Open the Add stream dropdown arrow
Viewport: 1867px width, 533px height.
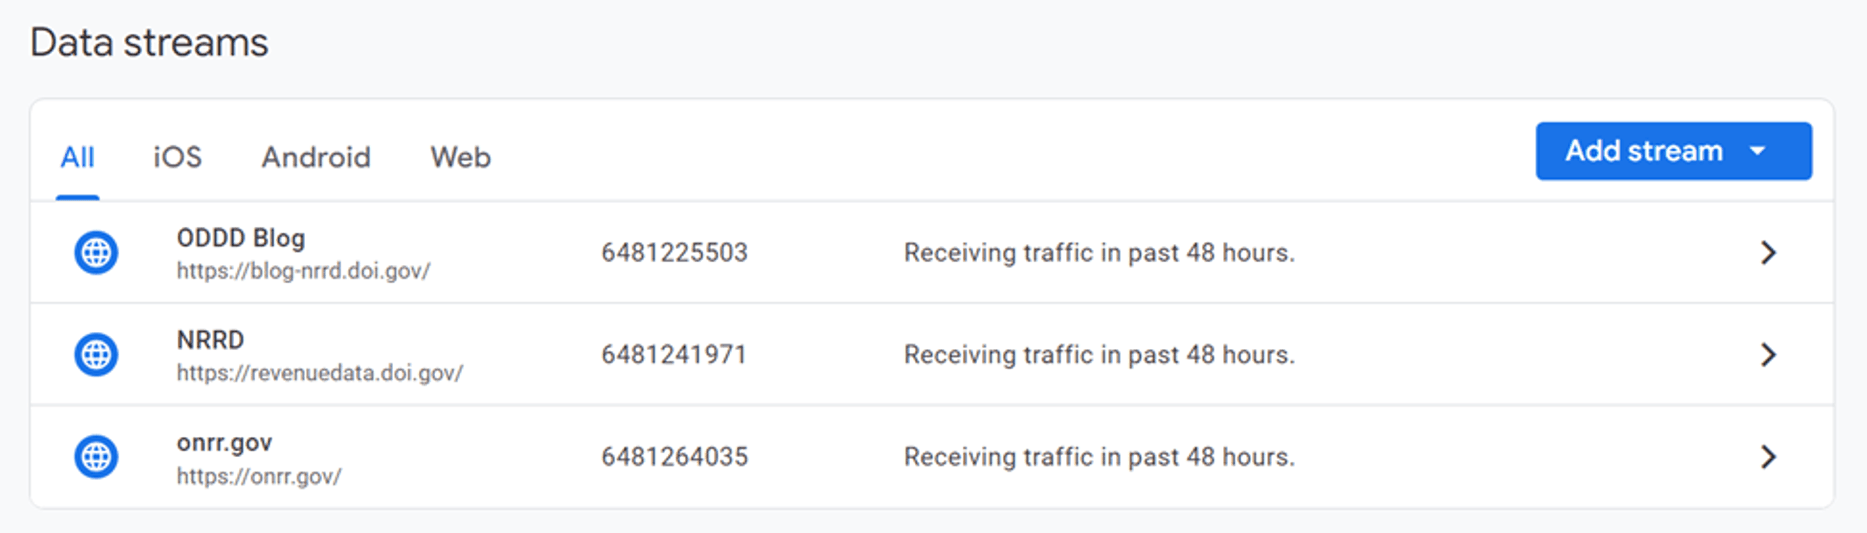(1757, 151)
